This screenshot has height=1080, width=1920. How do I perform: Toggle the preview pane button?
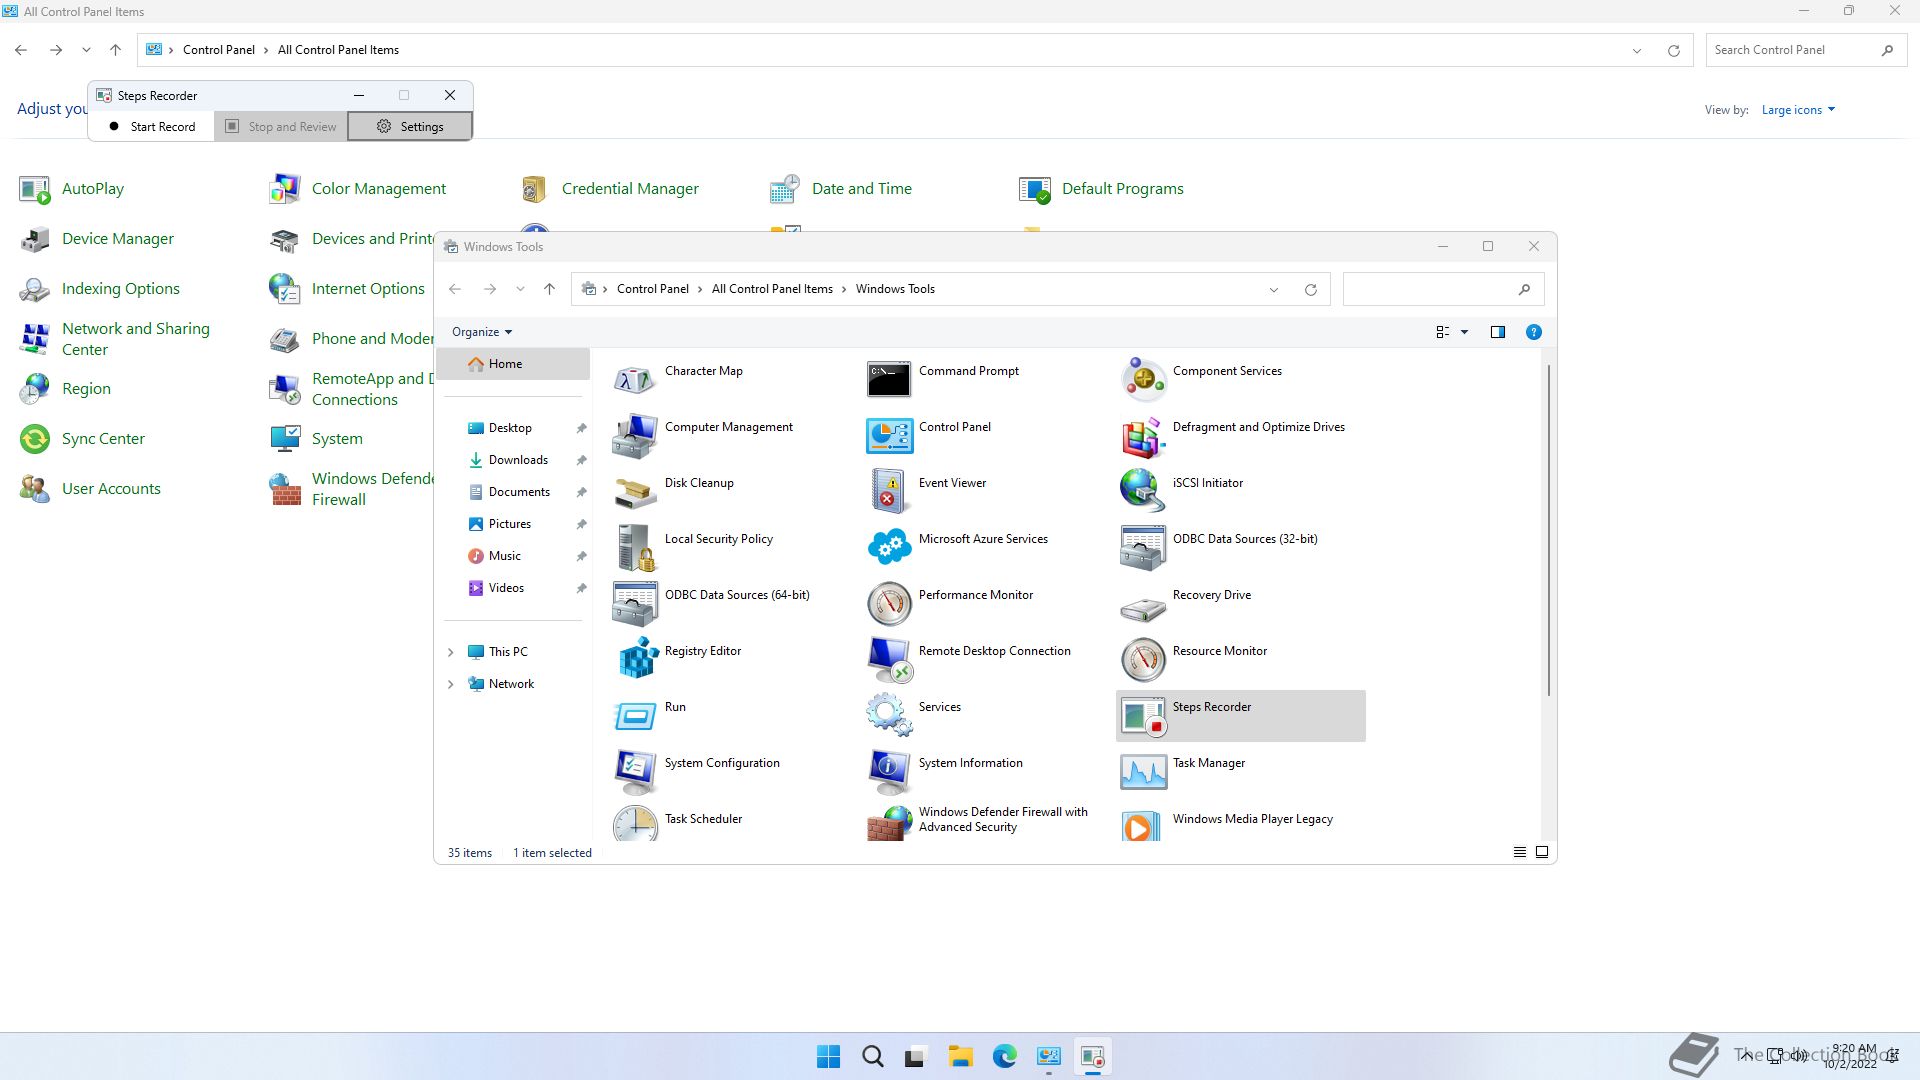1497,332
